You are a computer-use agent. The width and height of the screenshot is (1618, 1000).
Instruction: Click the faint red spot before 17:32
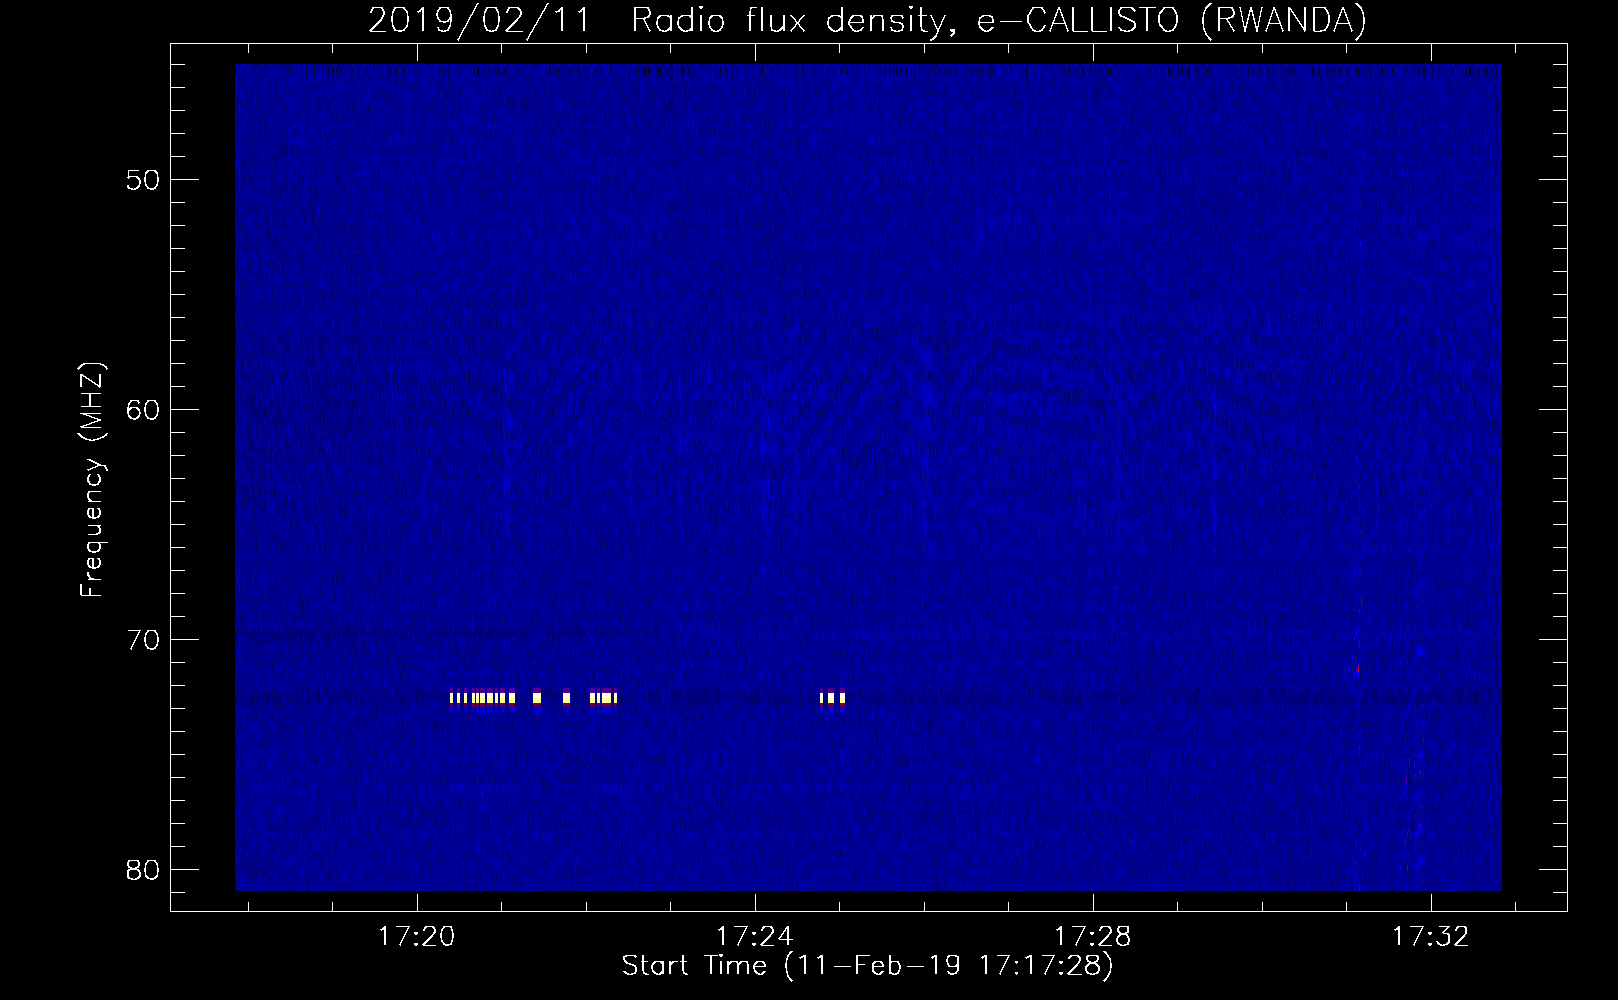[1357, 669]
